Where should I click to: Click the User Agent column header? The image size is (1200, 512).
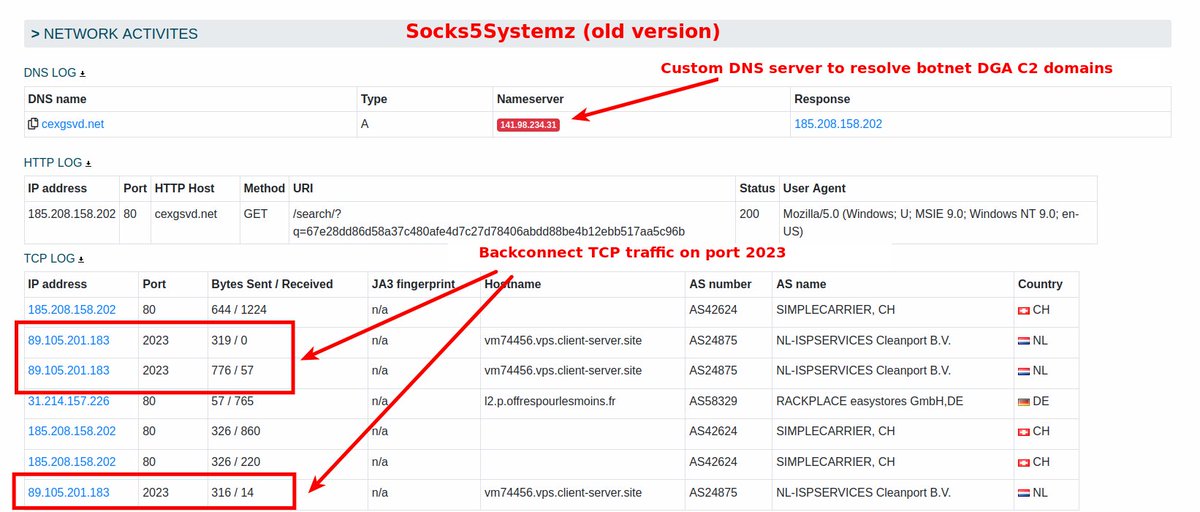815,188
